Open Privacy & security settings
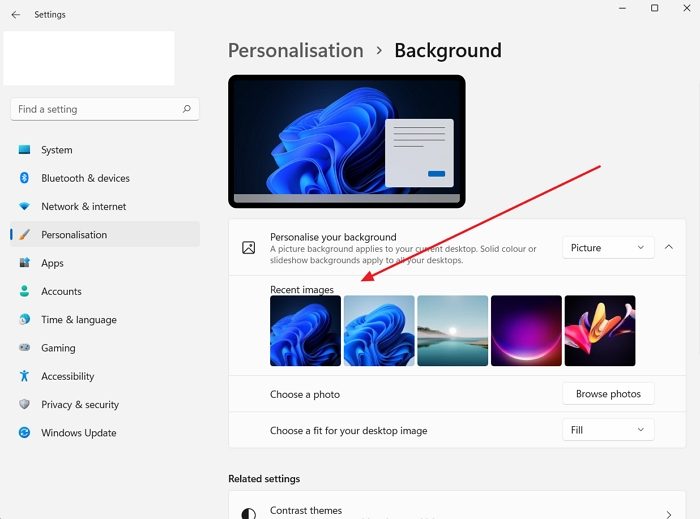 (105, 404)
